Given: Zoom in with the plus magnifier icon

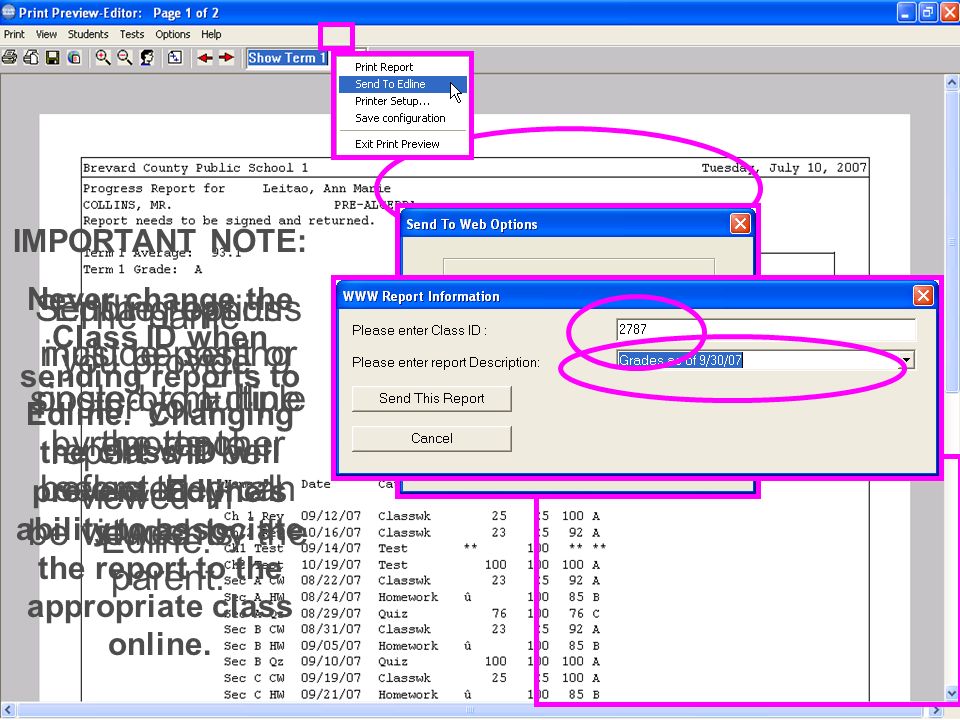Looking at the screenshot, I should [x=103, y=58].
